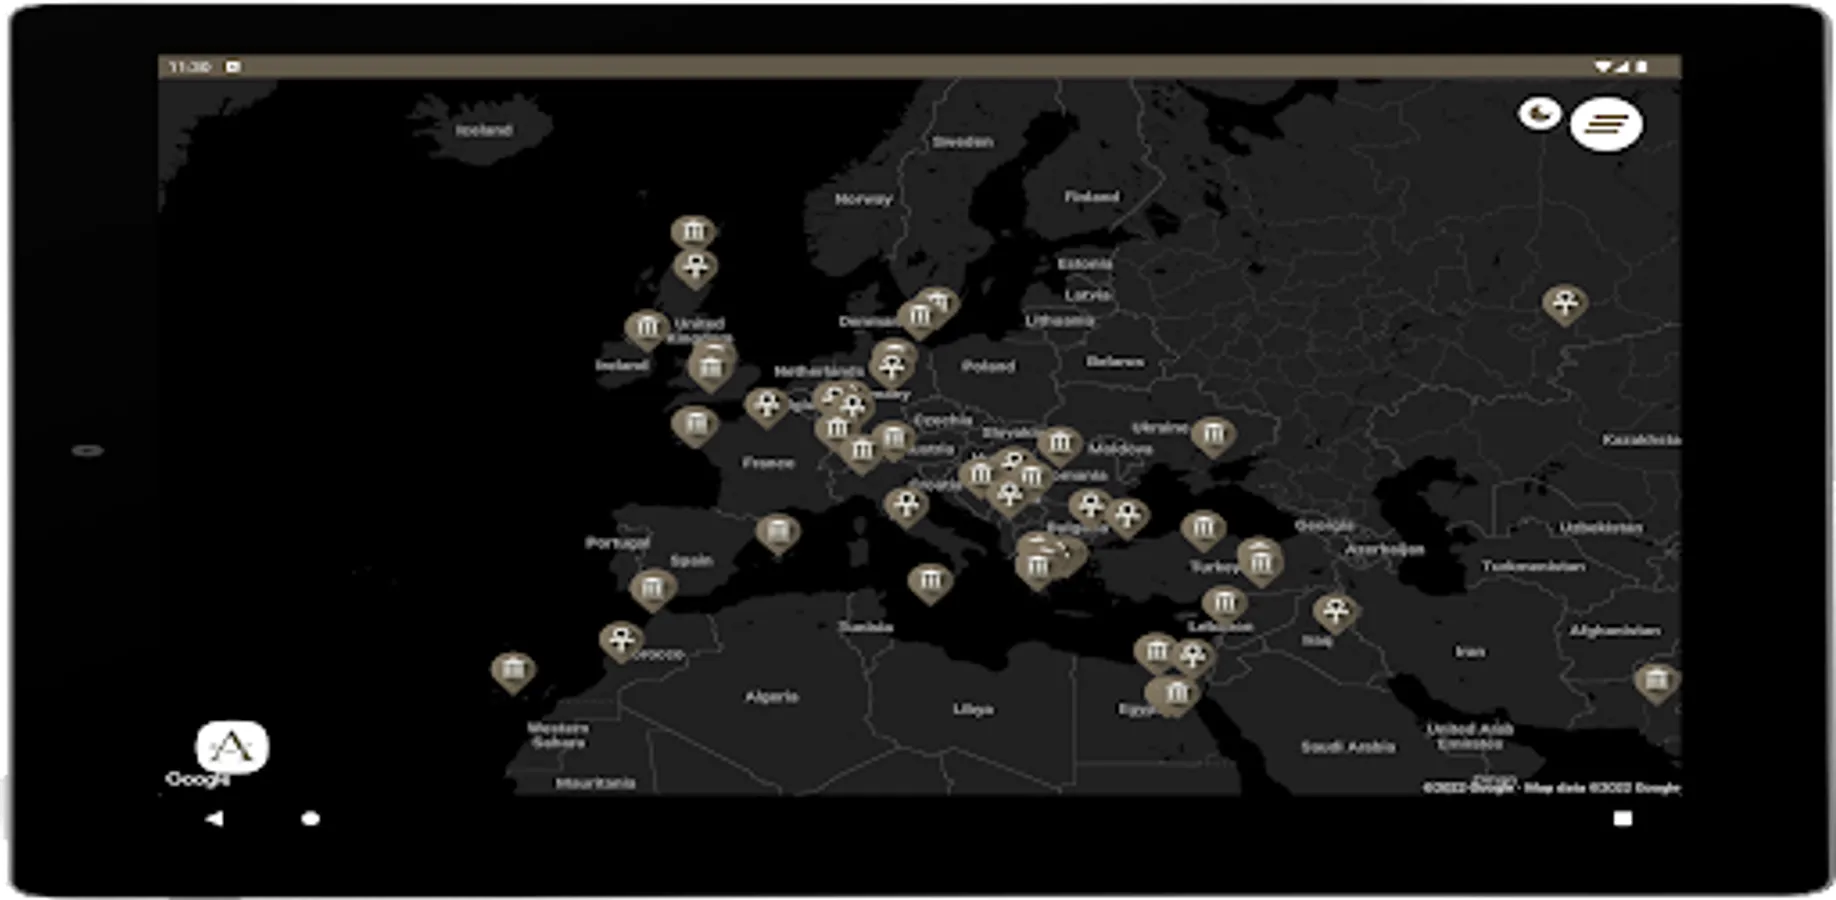Open the museum marker over Ireland
Viewport: 1836px width, 900px height.
click(x=647, y=328)
